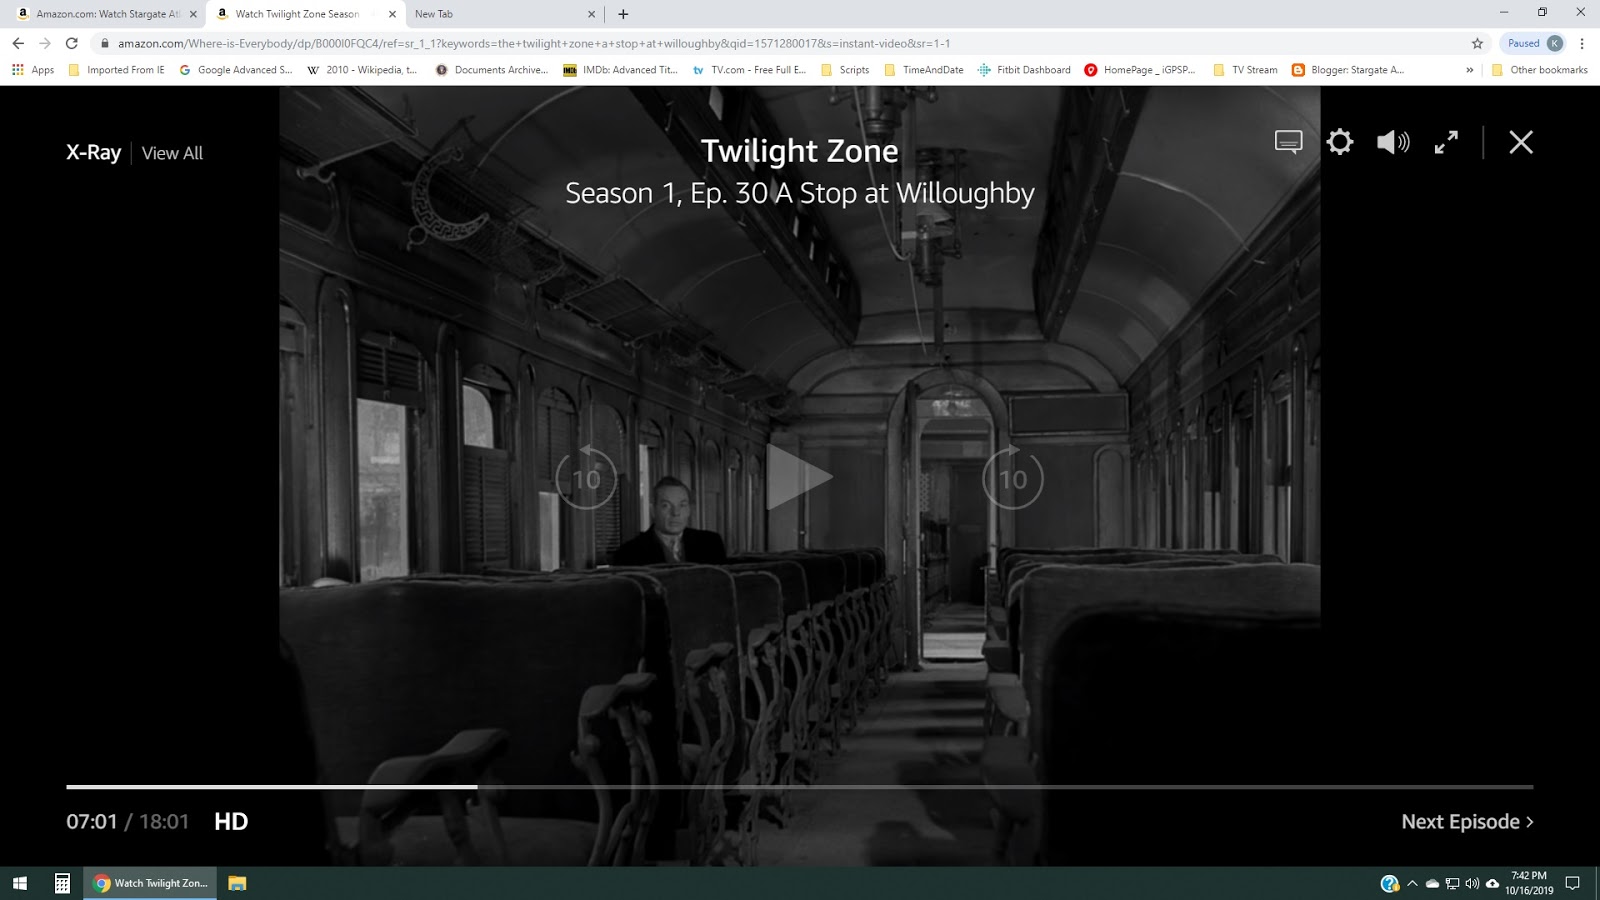This screenshot has width=1600, height=900.
Task: Open Google Advanced Search bookmark
Action: pyautogui.click(x=236, y=70)
